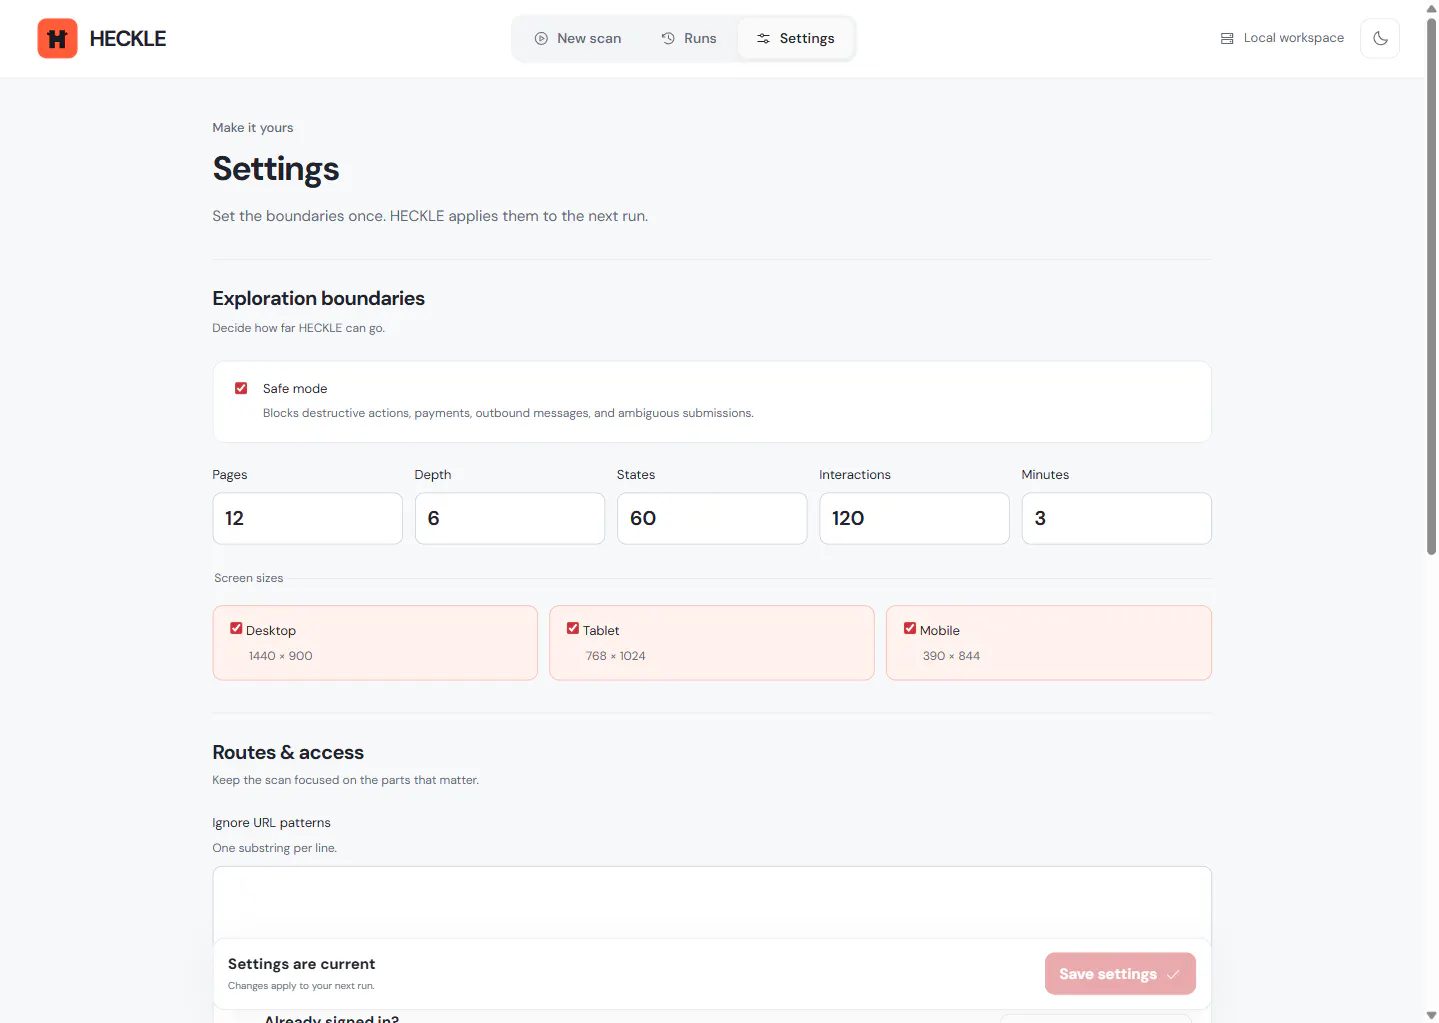Click the "Exploration boundaries" heading

318,298
